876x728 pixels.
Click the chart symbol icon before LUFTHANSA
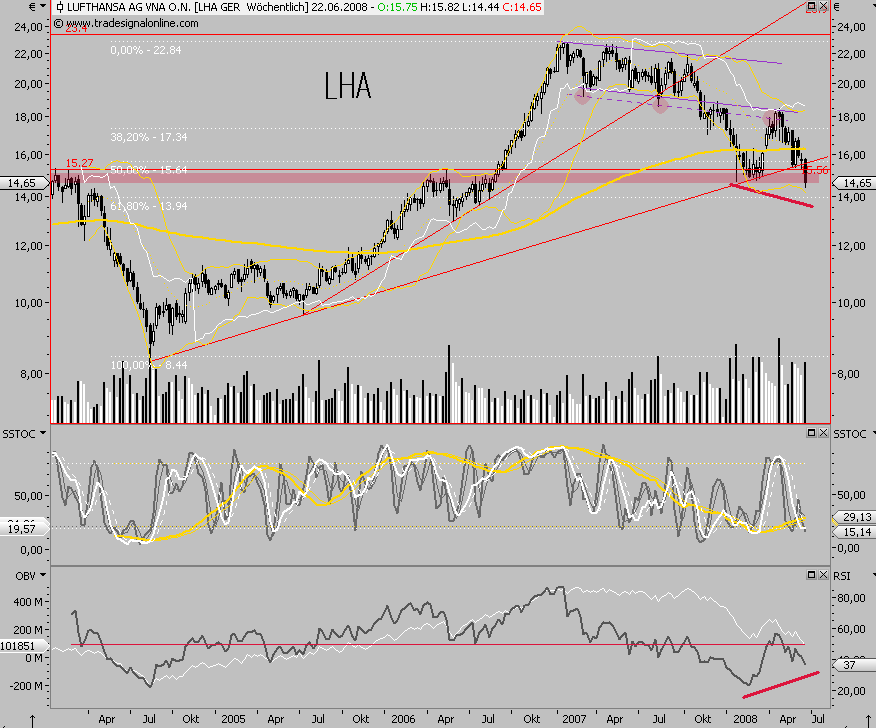(x=61, y=7)
